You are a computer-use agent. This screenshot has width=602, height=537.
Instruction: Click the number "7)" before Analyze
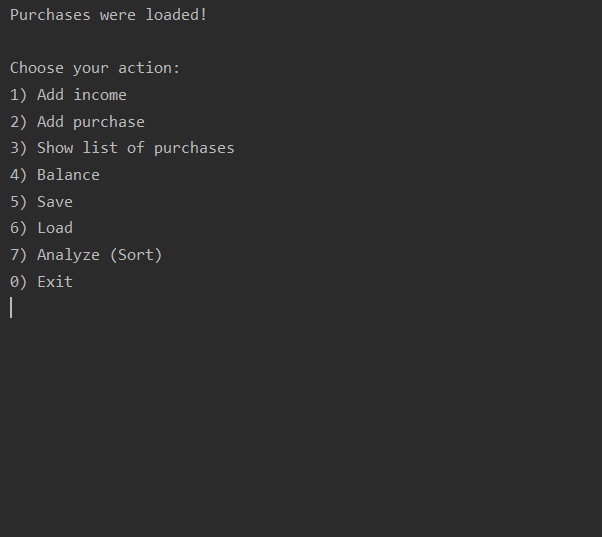pos(18,255)
